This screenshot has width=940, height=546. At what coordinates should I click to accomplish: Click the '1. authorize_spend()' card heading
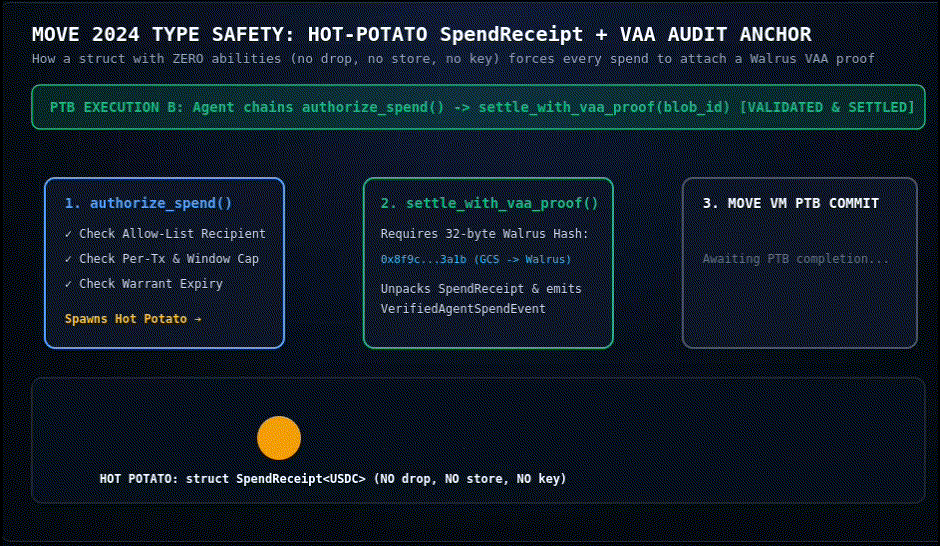148,203
